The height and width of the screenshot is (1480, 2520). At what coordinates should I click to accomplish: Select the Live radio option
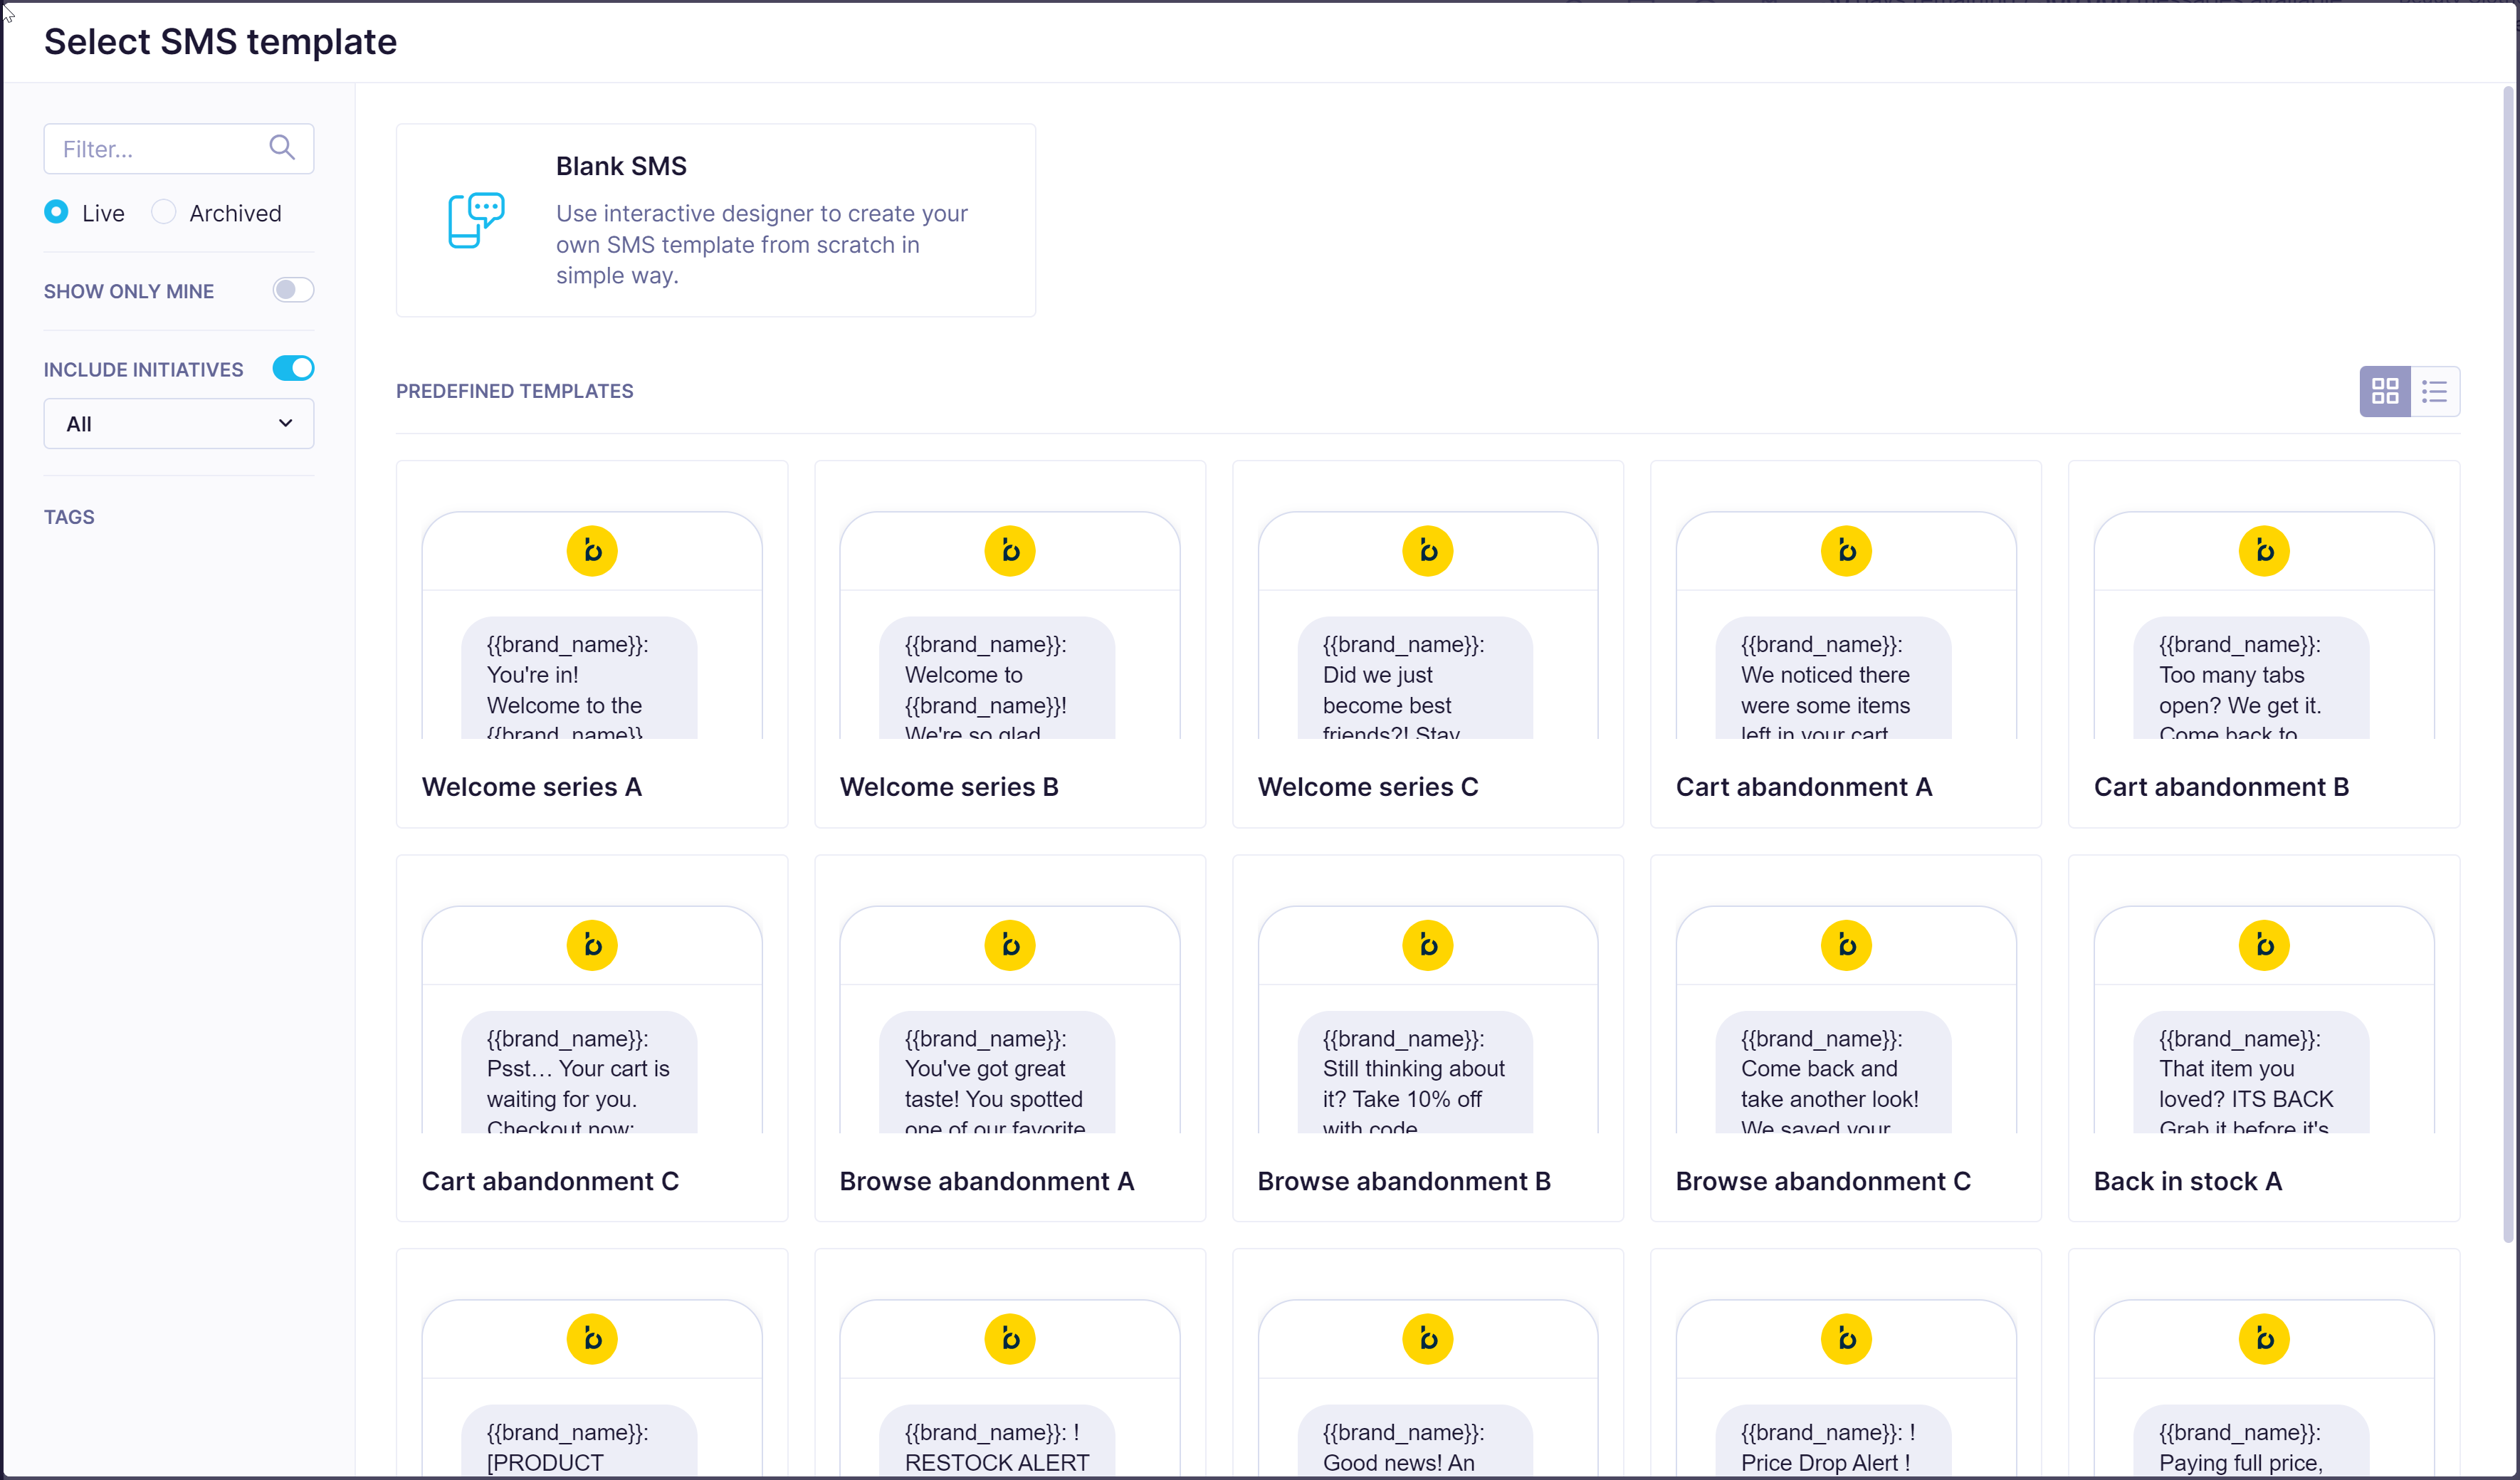tap(57, 212)
